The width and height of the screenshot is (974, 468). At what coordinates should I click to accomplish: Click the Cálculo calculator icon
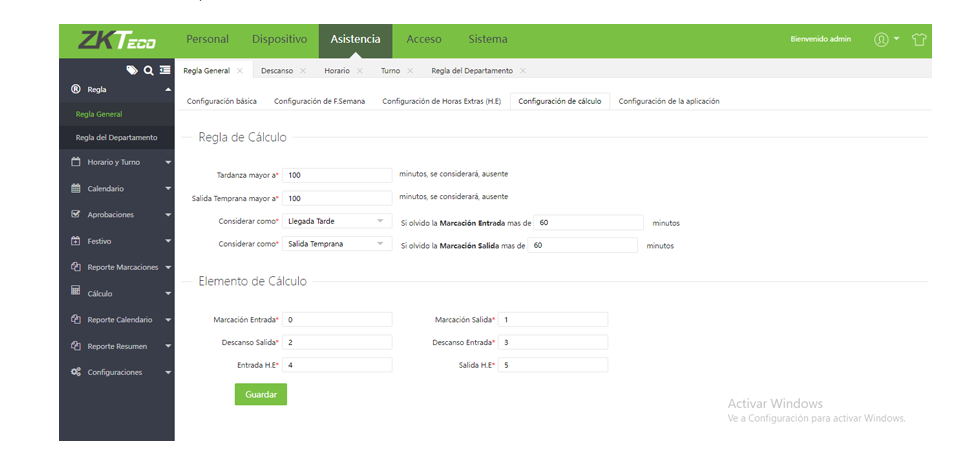coord(76,292)
